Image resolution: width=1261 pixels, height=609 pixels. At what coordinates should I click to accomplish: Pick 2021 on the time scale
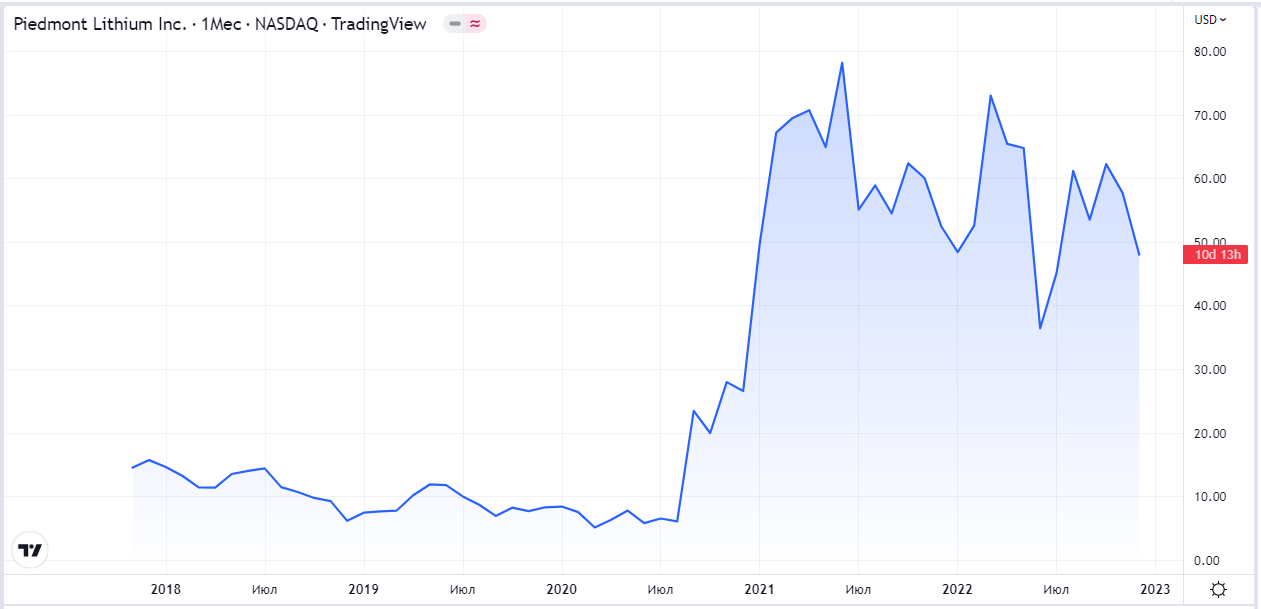tap(759, 589)
